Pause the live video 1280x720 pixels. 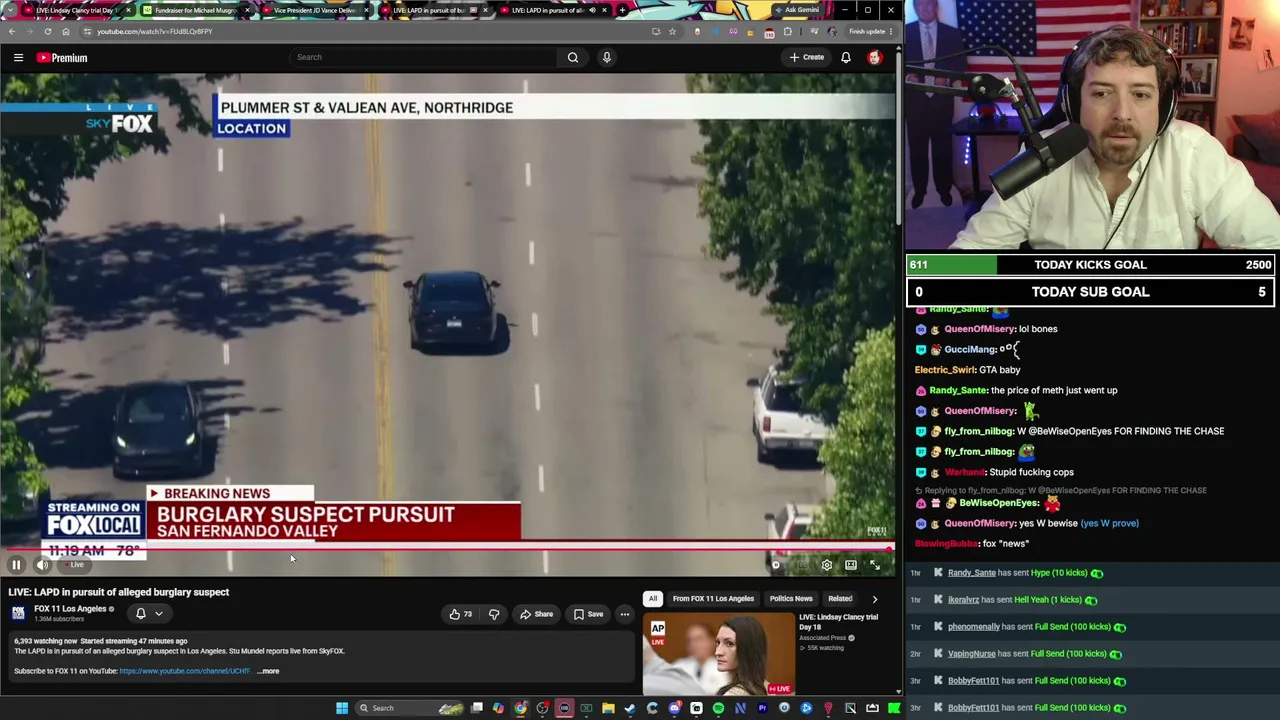16,565
